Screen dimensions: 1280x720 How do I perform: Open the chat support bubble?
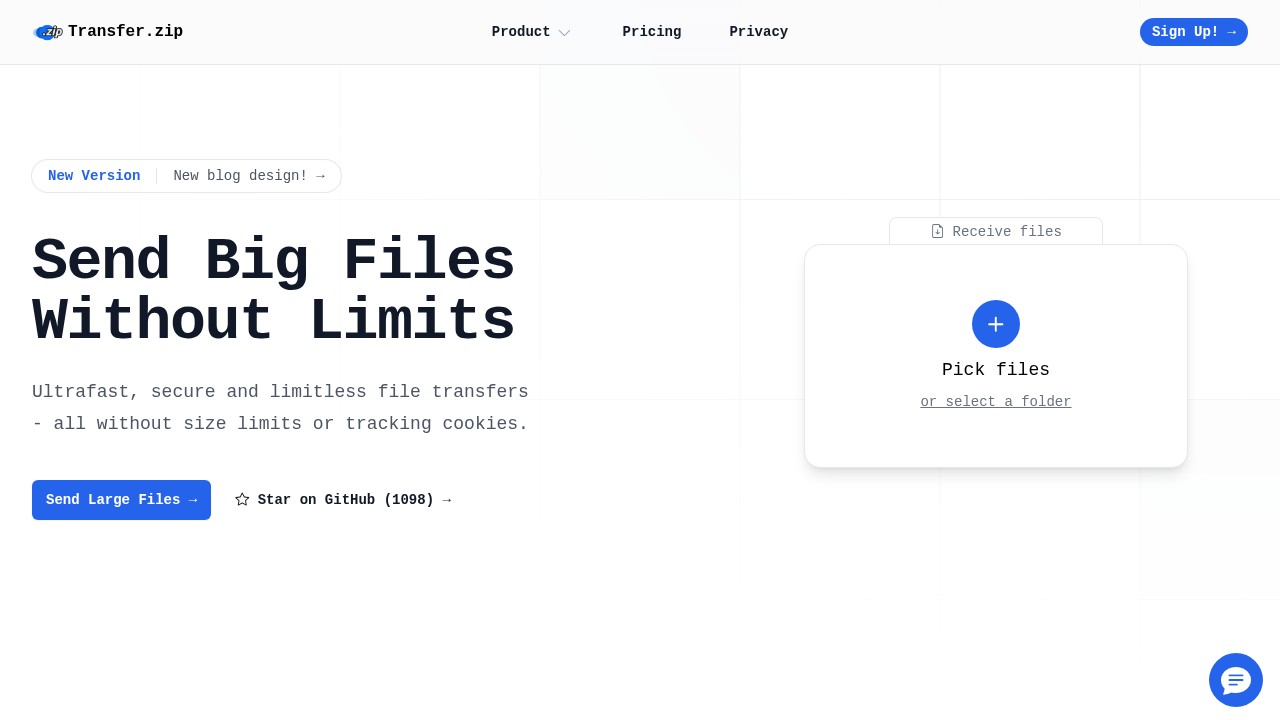(x=1236, y=680)
